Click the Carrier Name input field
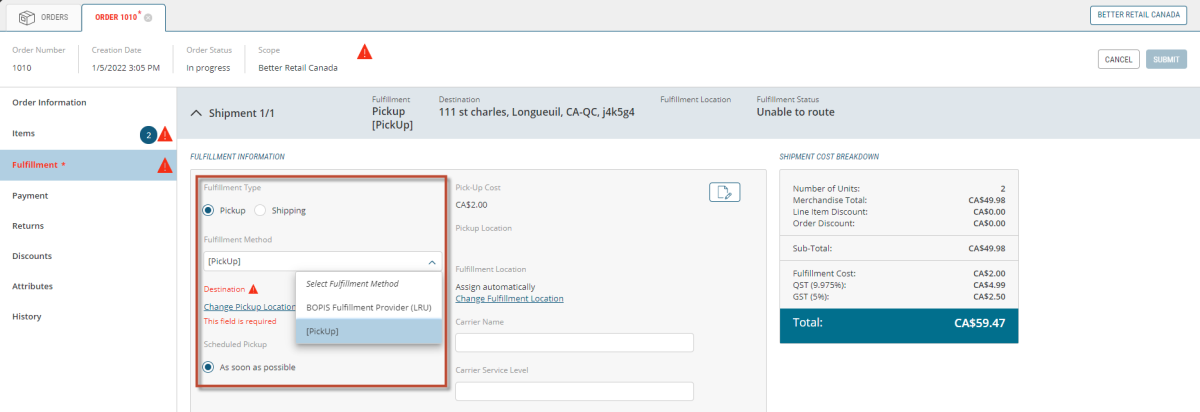The width and height of the screenshot is (1200, 412). pyautogui.click(x=574, y=343)
